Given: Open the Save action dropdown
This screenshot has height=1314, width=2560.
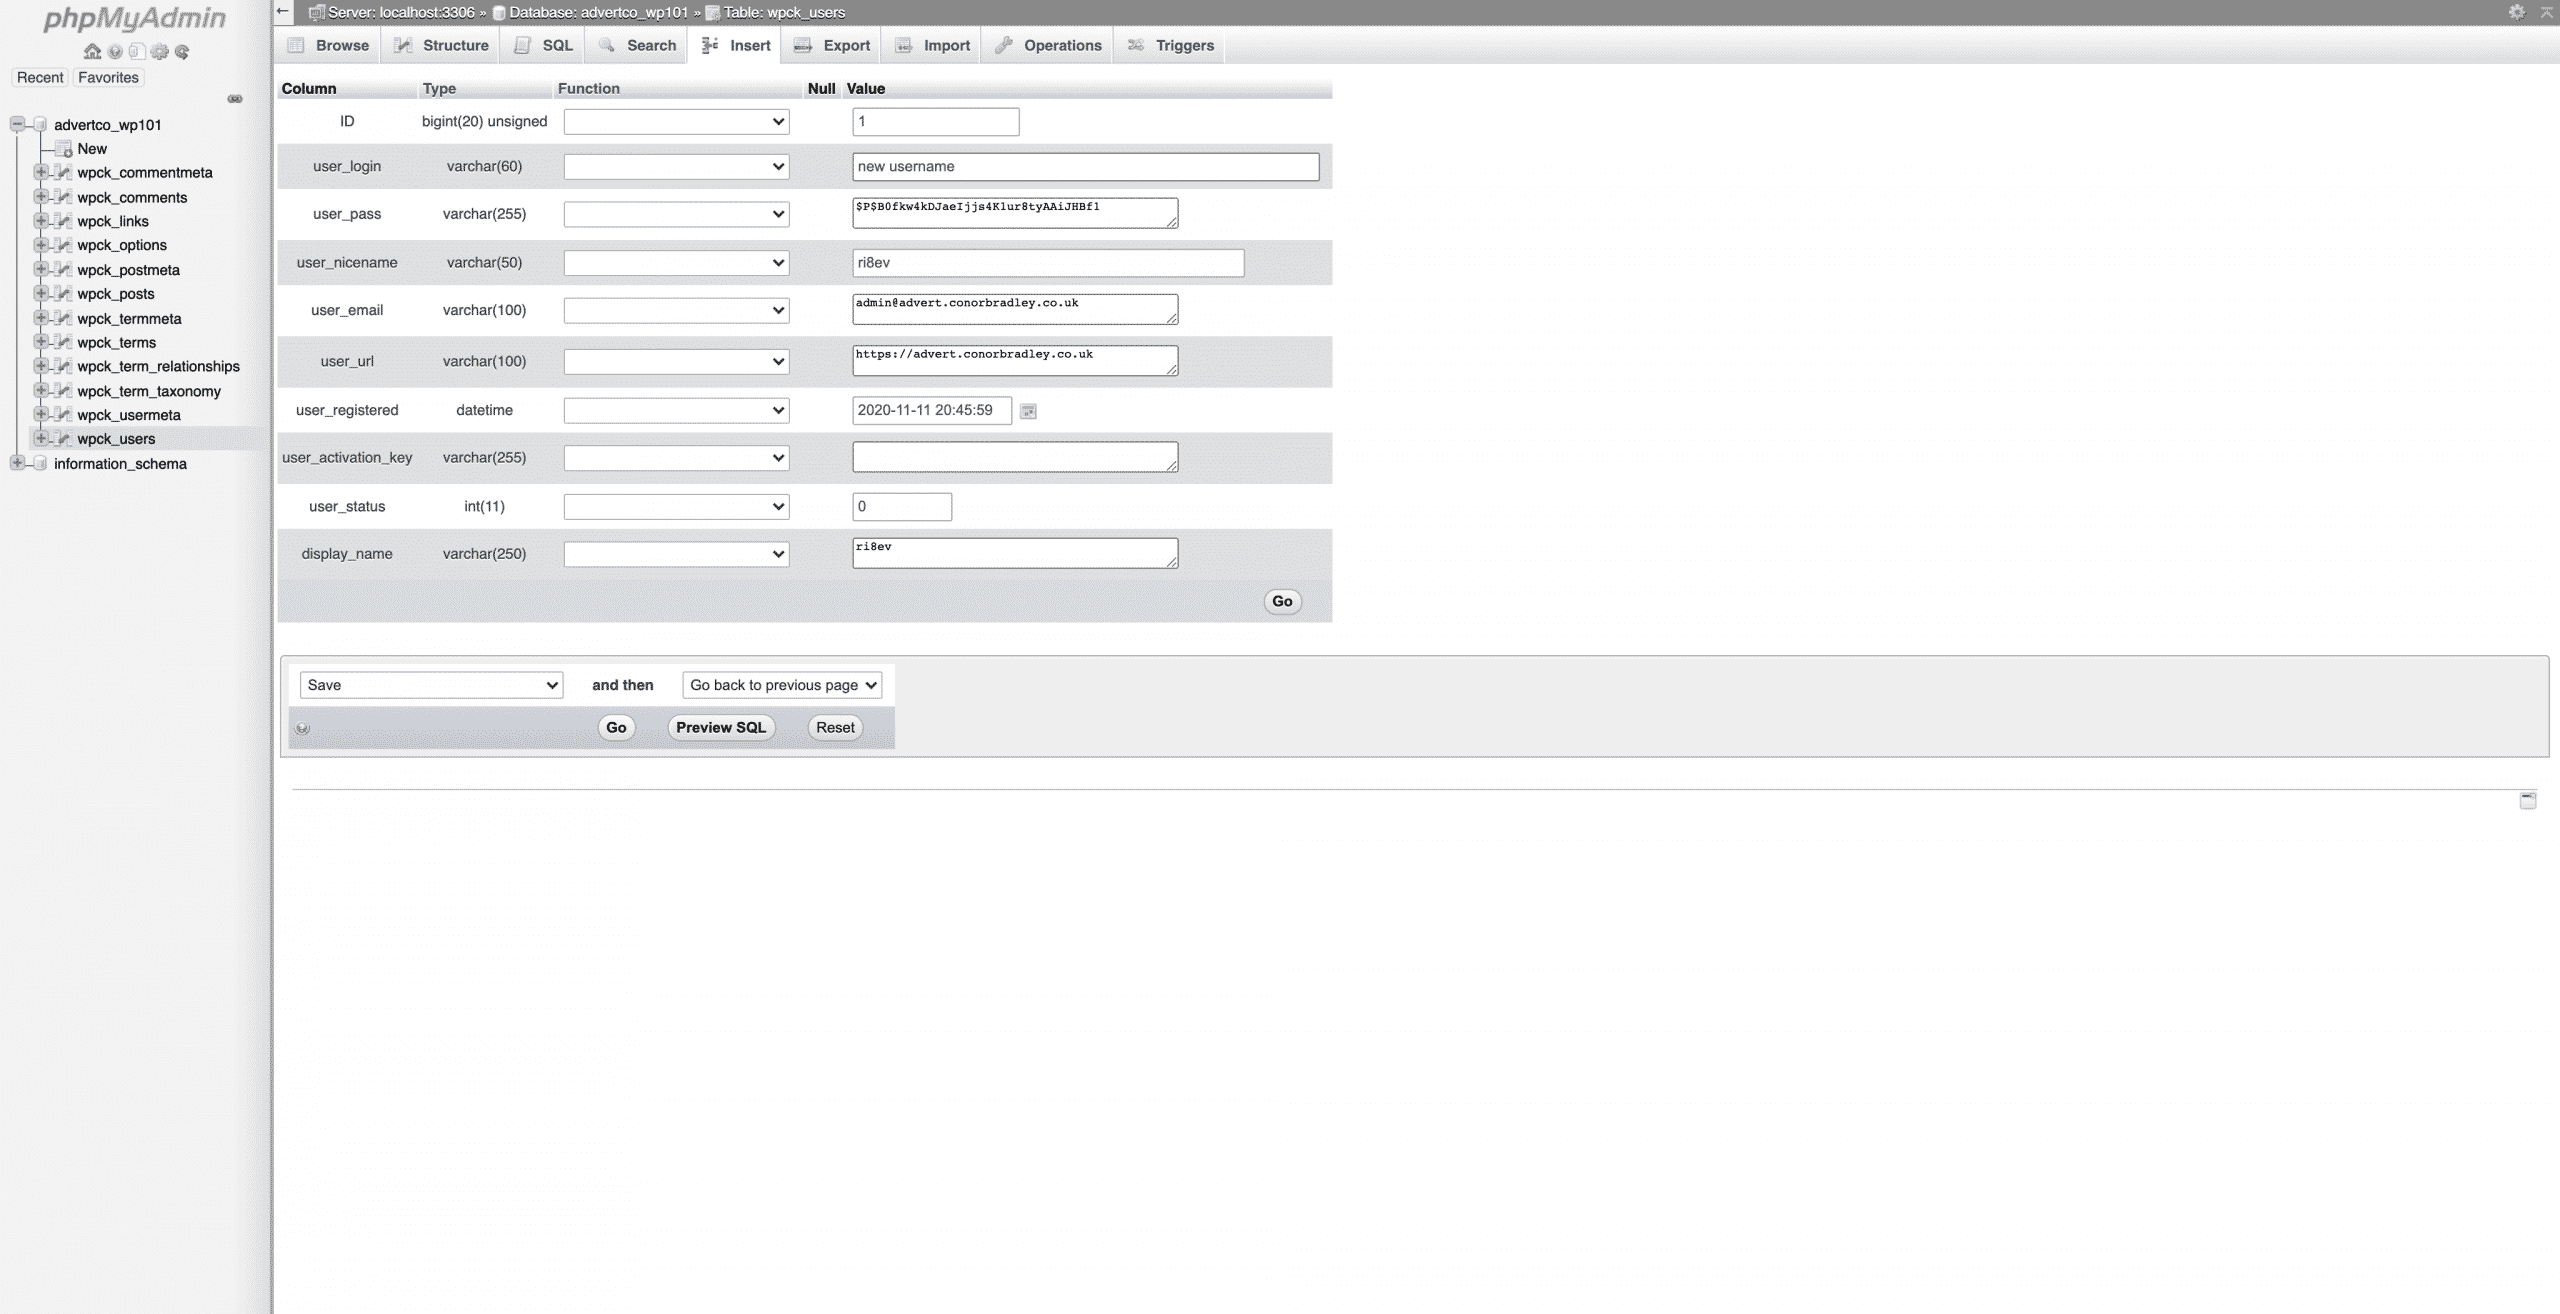Looking at the screenshot, I should point(431,685).
